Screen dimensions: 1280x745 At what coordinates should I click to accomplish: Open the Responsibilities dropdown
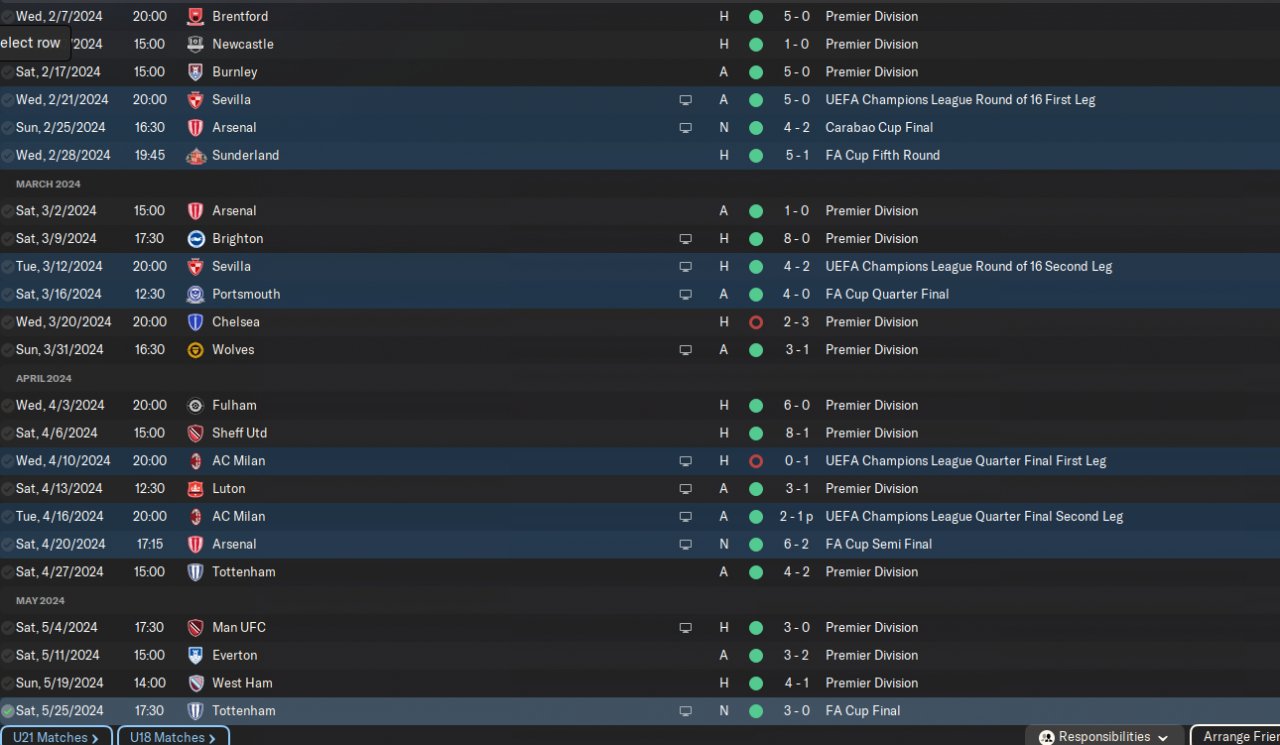point(1103,737)
